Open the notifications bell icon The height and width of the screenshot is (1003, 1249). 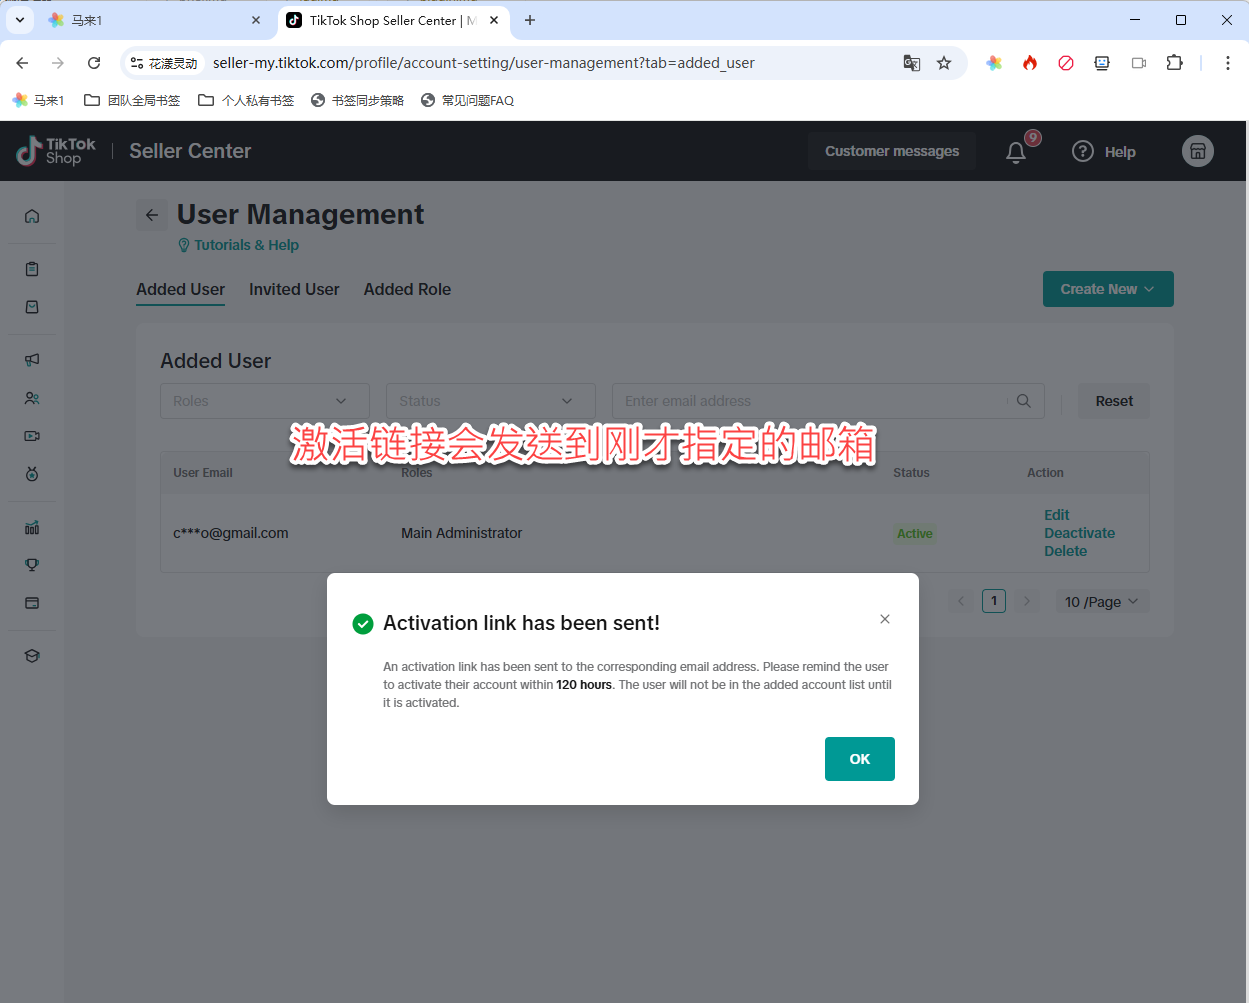pyautogui.click(x=1016, y=152)
